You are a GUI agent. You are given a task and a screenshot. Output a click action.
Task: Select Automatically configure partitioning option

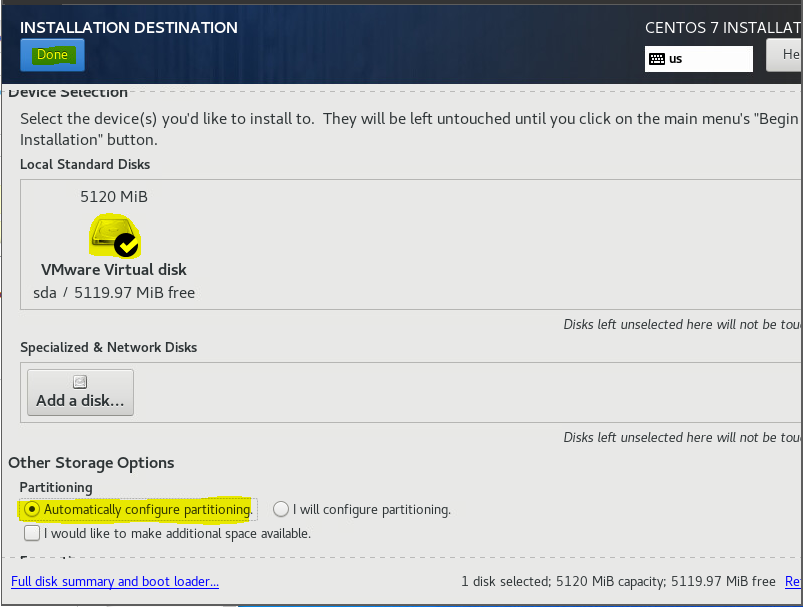tap(33, 509)
